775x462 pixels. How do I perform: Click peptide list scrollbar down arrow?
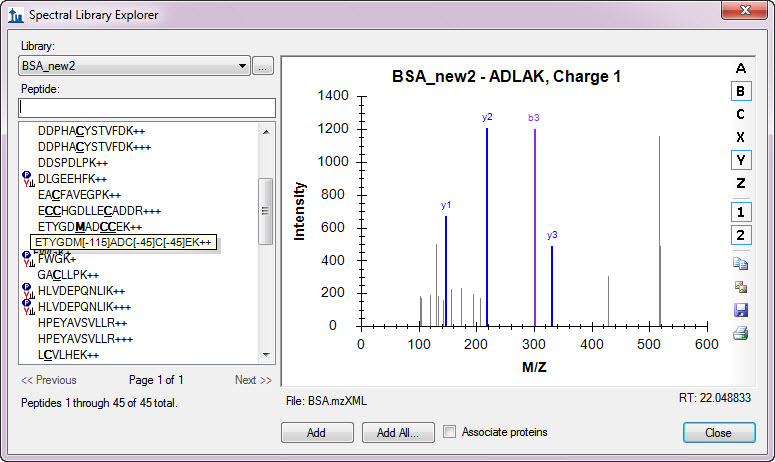click(x=266, y=354)
